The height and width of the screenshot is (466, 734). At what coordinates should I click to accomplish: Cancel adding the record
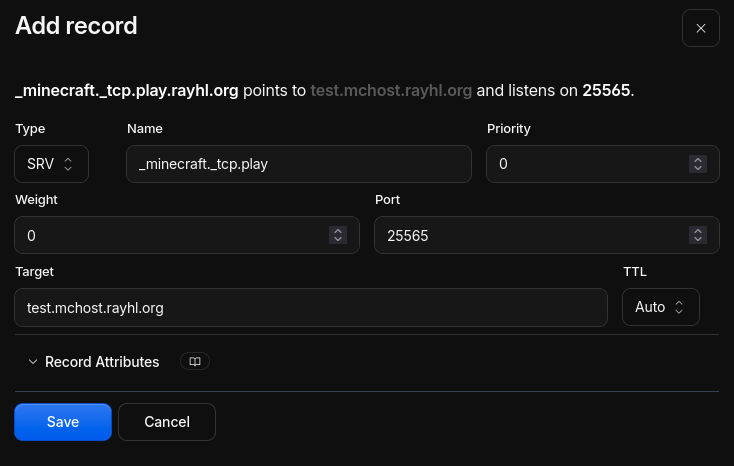point(167,422)
